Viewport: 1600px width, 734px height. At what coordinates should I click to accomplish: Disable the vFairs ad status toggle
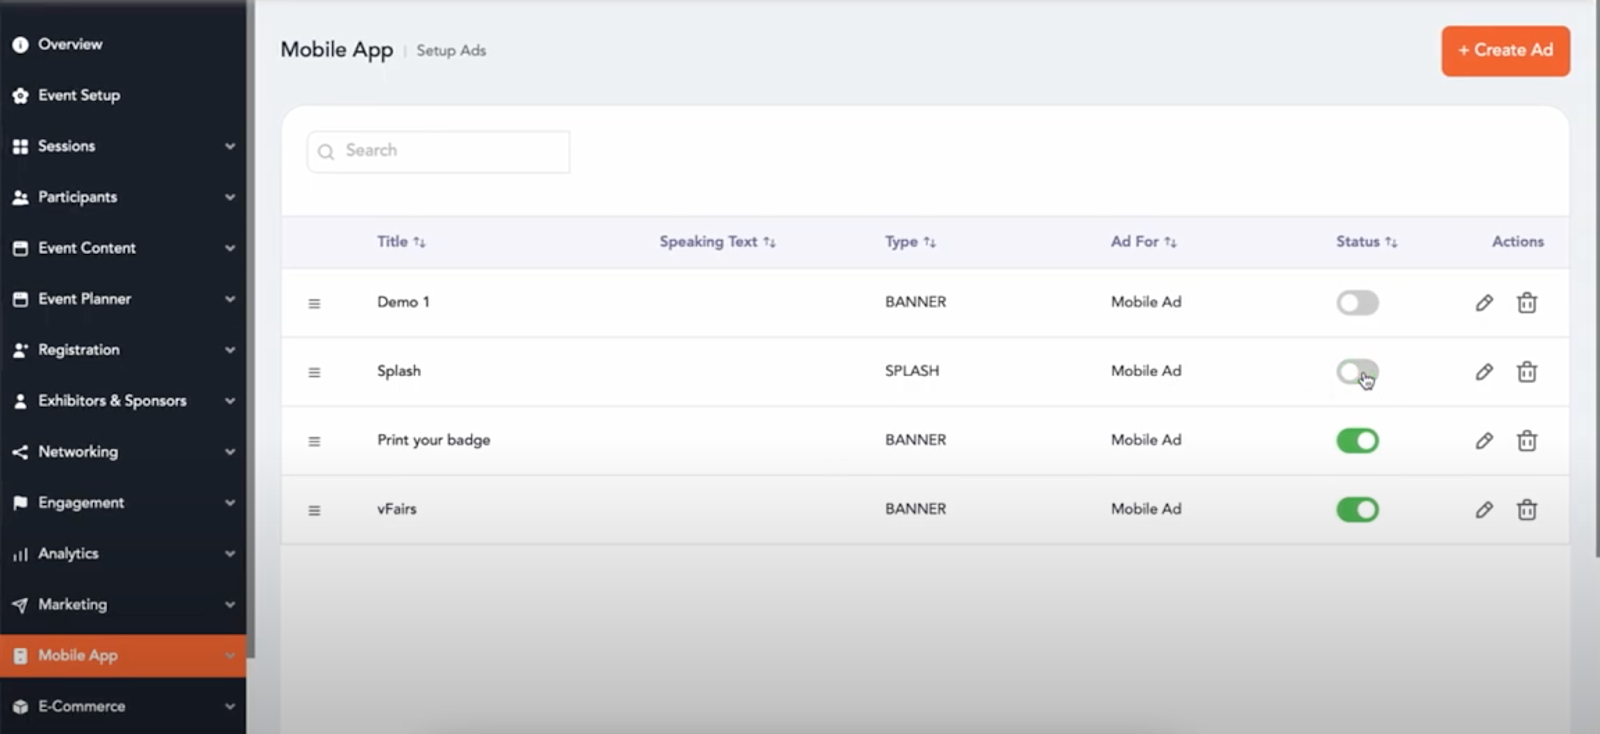point(1357,509)
